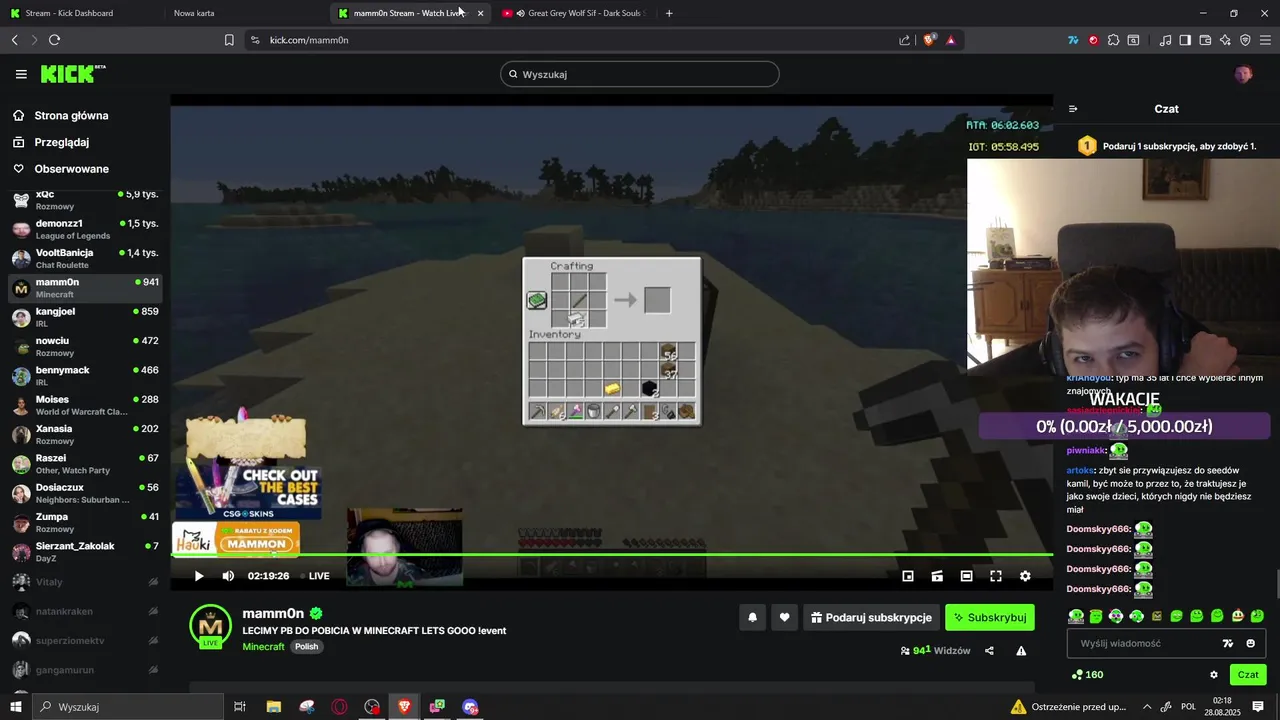
Task: Open mamm0n channel avatar
Action: (211, 625)
